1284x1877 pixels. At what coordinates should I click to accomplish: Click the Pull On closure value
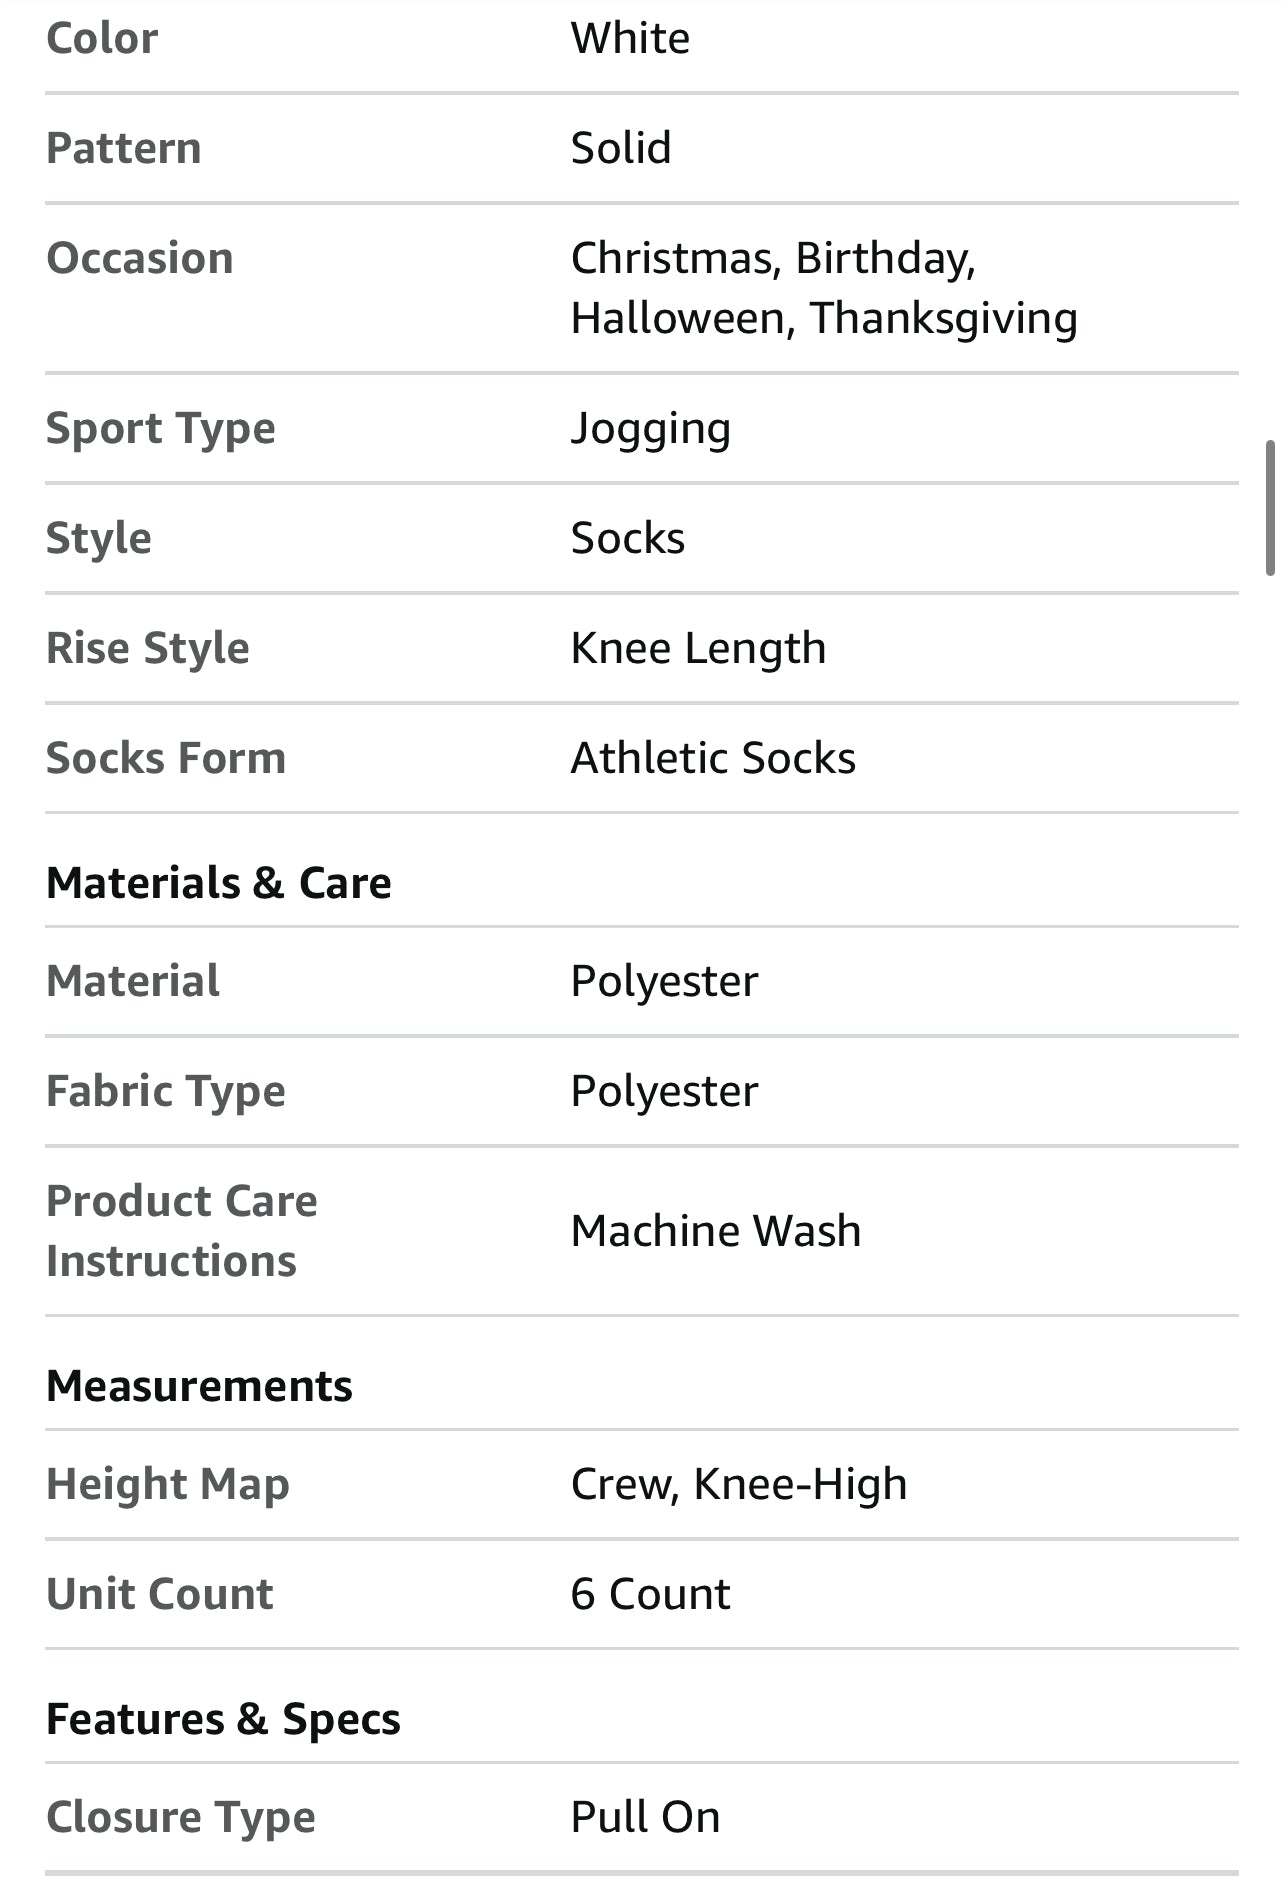645,1817
